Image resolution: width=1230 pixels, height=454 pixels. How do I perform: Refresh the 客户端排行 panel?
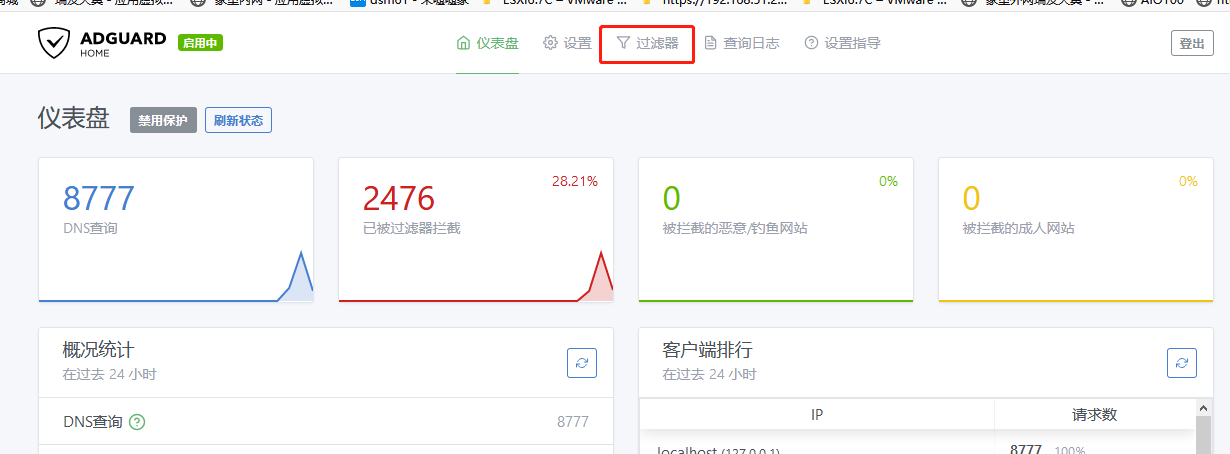pos(1182,363)
